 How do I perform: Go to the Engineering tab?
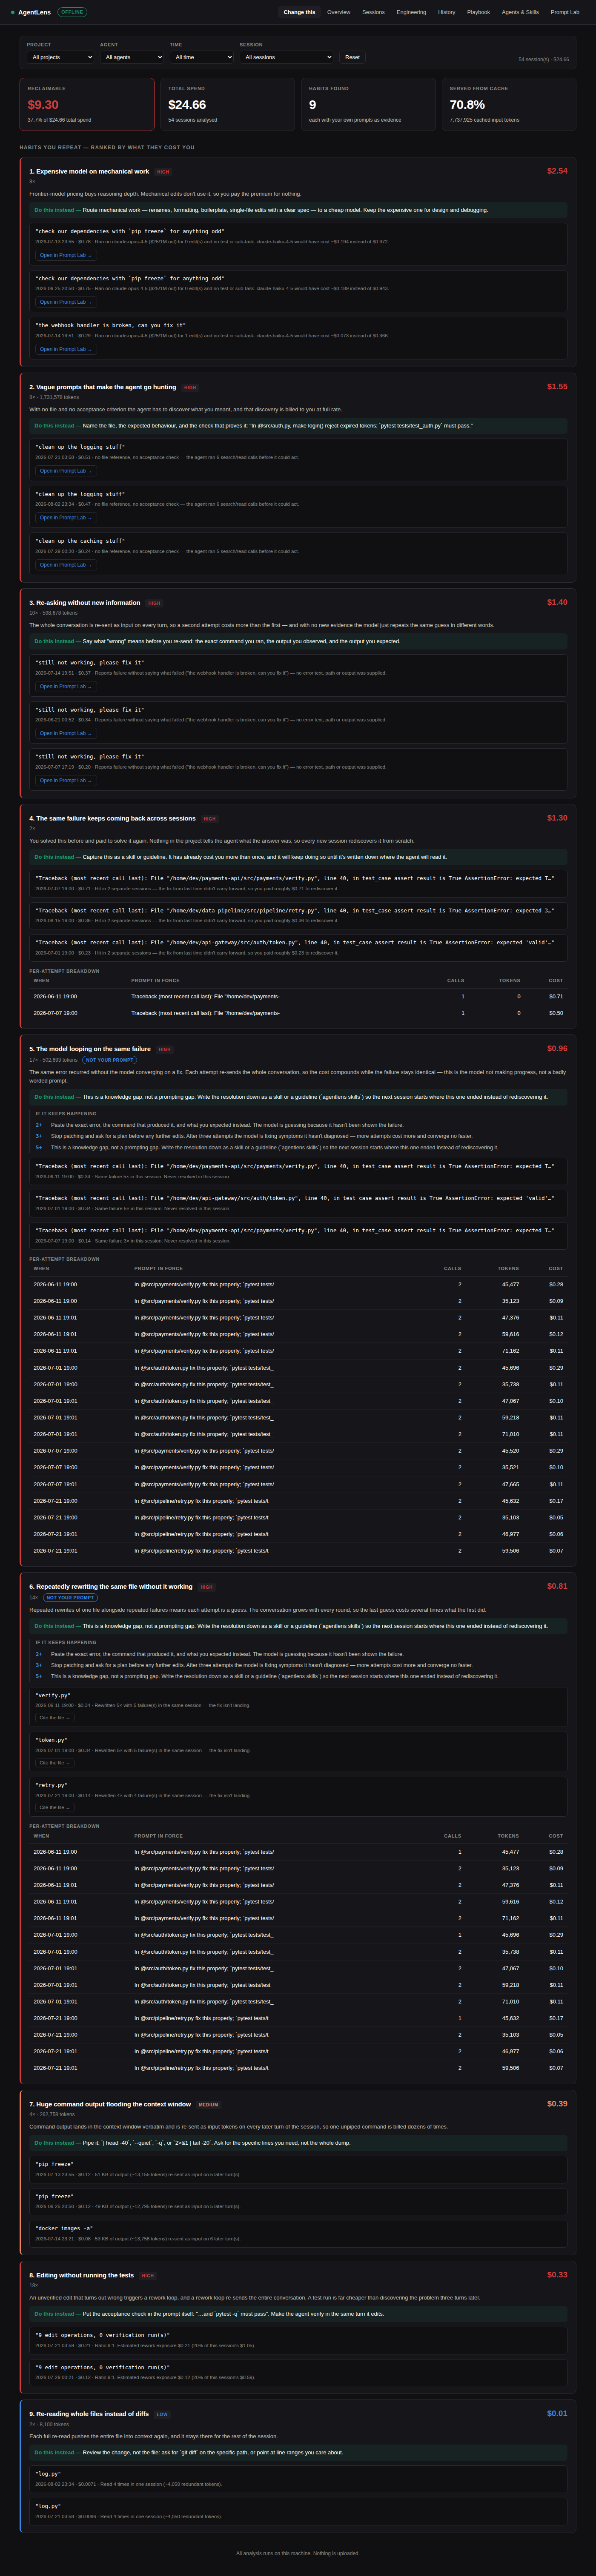pyautogui.click(x=411, y=12)
